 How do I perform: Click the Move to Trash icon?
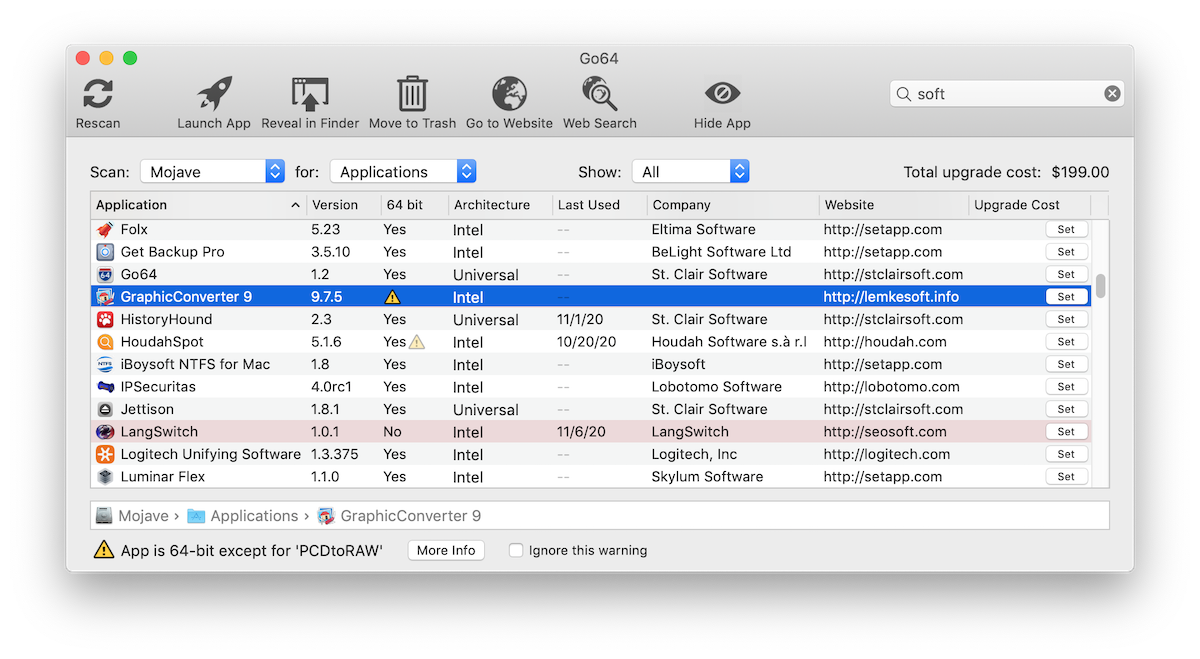[412, 95]
